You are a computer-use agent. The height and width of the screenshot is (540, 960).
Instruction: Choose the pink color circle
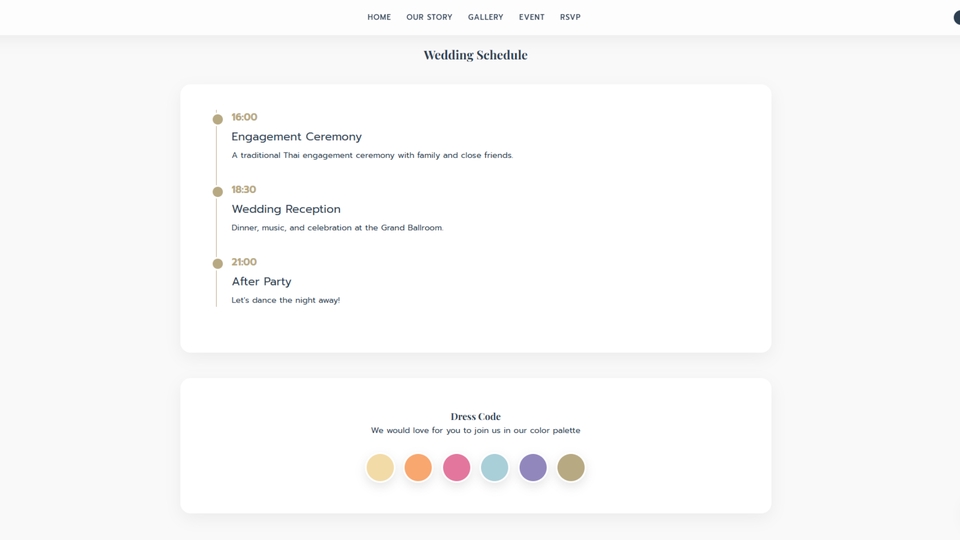pos(456,467)
